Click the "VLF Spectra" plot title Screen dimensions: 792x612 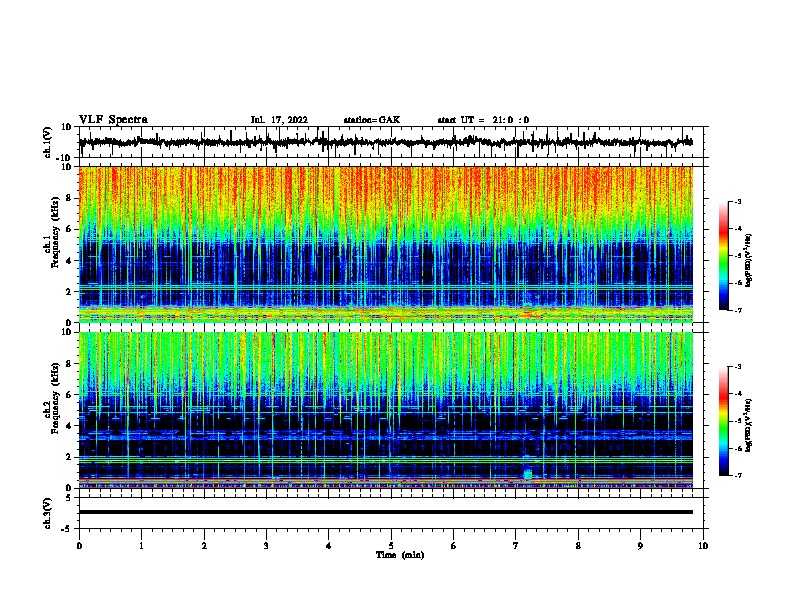(x=113, y=120)
